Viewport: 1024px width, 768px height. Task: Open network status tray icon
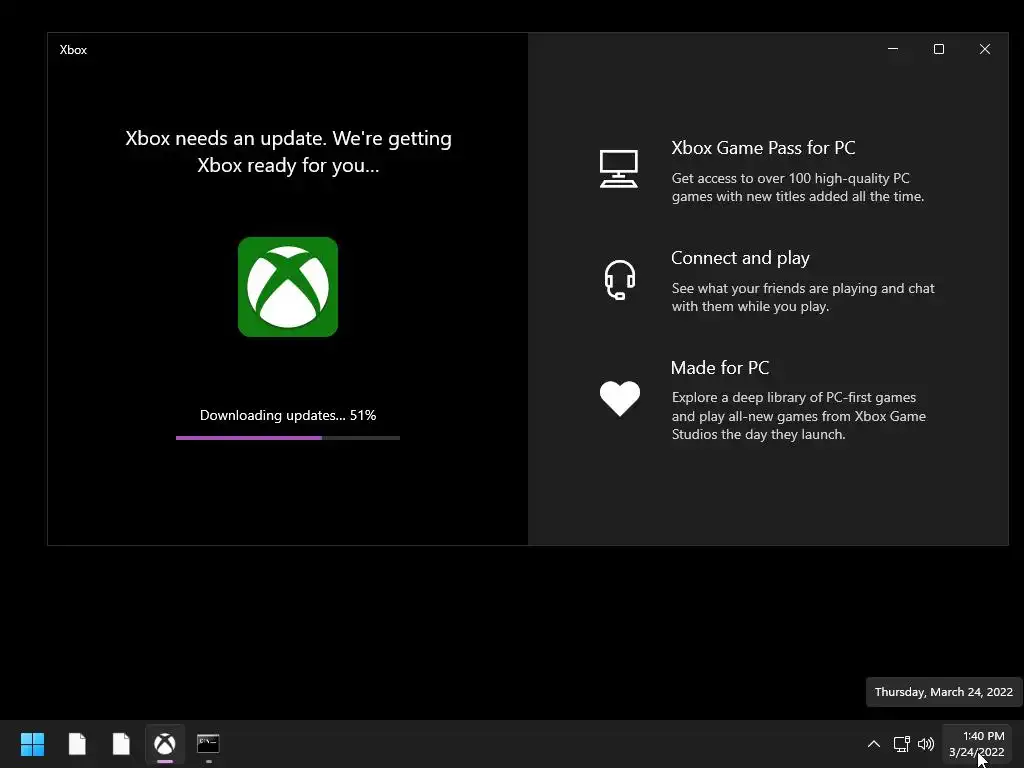point(901,744)
